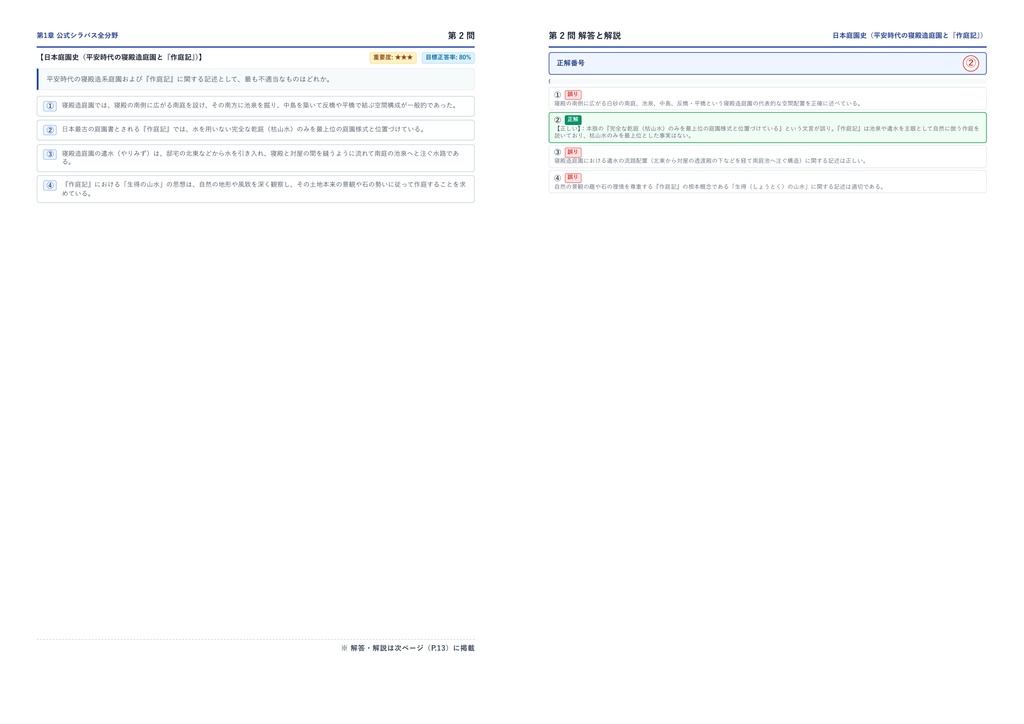This screenshot has height=724, width=1024.
Task: Click the 日本庭園史 header text on the answer page
Action: pos(908,35)
